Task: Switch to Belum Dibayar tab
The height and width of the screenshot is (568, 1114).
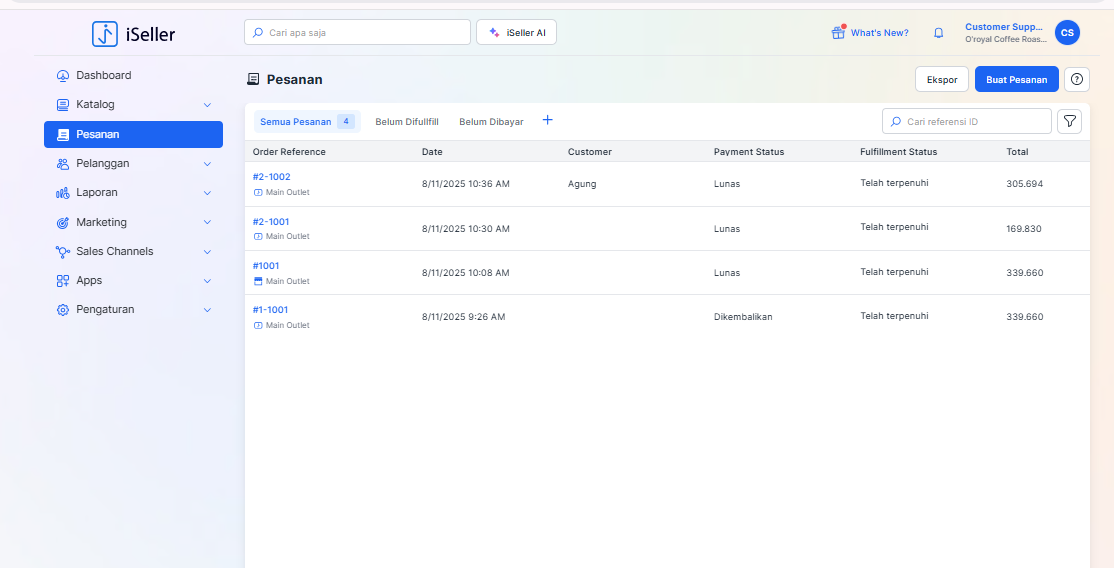Action: click(x=491, y=122)
